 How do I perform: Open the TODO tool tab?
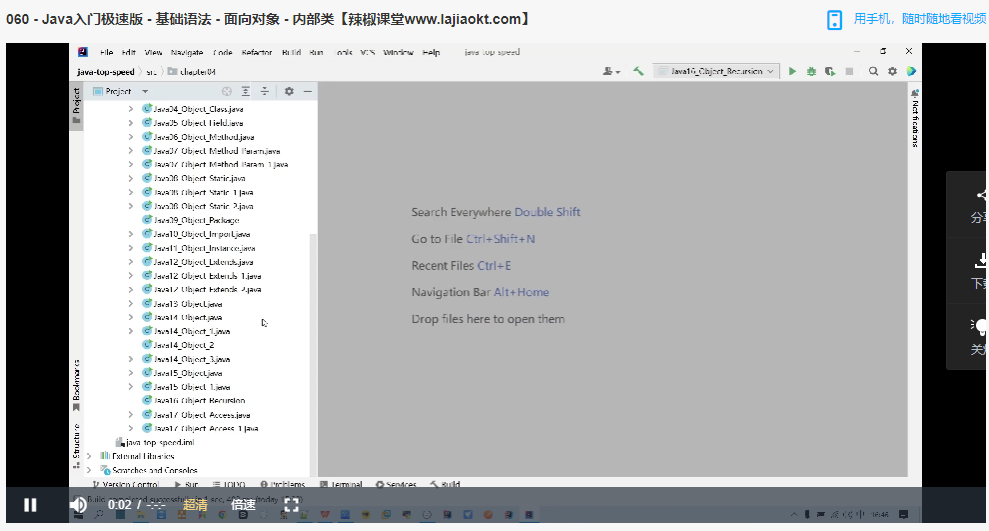pos(229,484)
